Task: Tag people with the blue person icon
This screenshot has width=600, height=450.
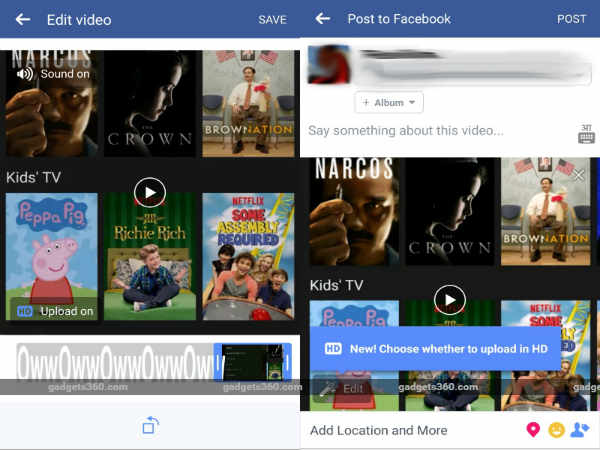Action: [x=579, y=430]
